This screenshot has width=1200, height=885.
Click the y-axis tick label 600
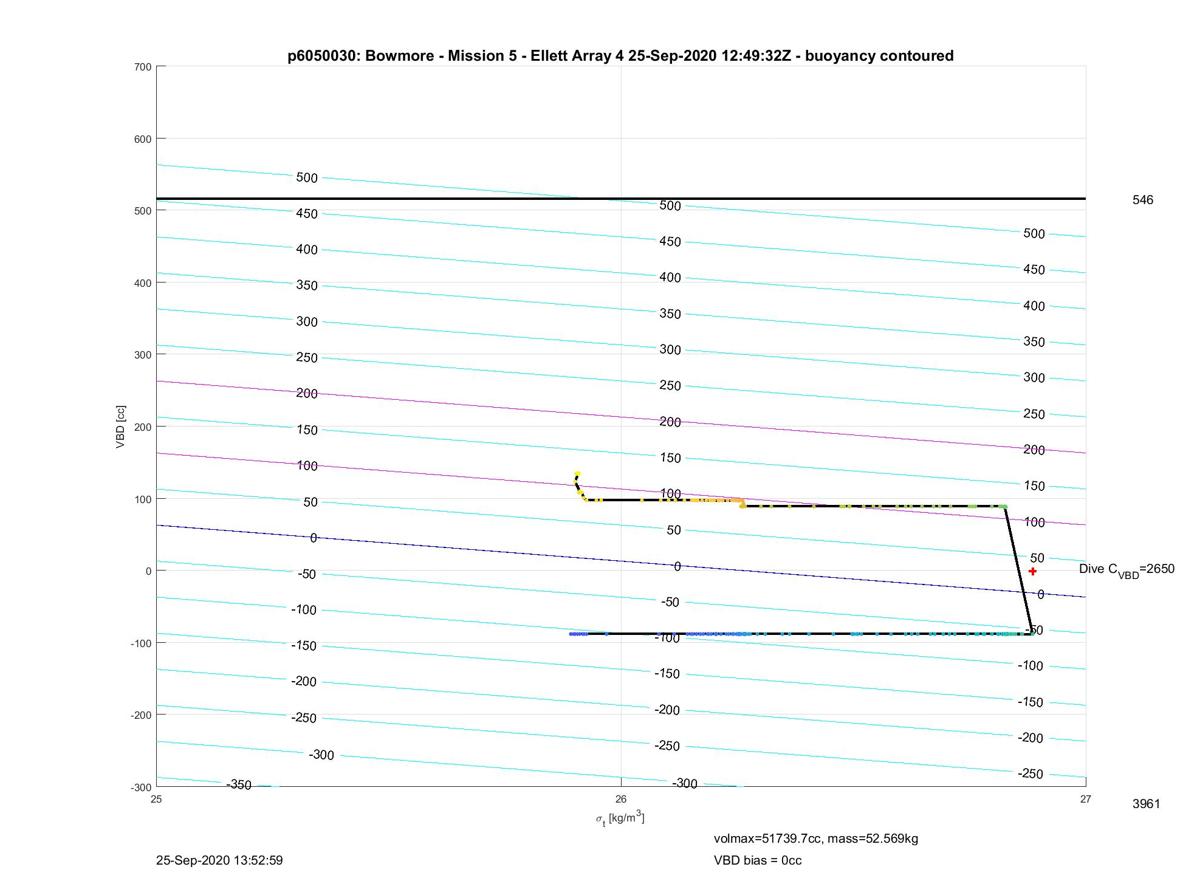point(142,139)
